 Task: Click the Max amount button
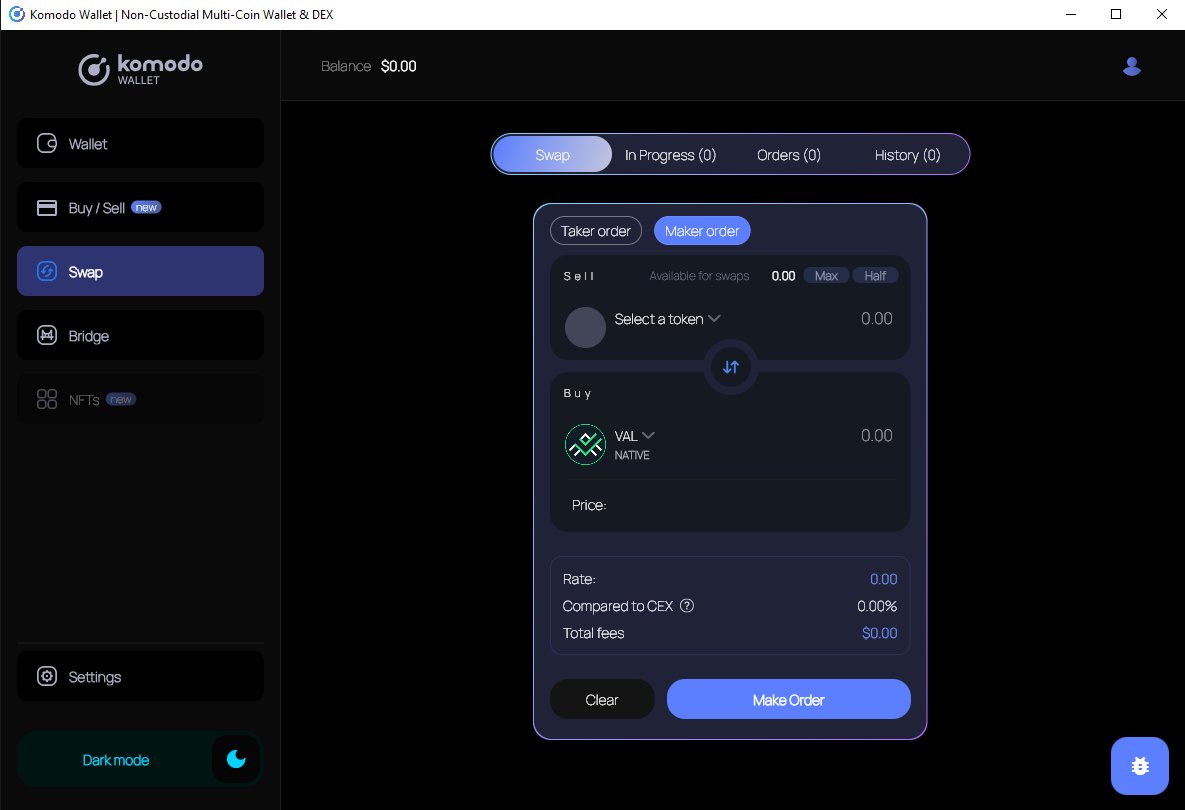click(826, 276)
